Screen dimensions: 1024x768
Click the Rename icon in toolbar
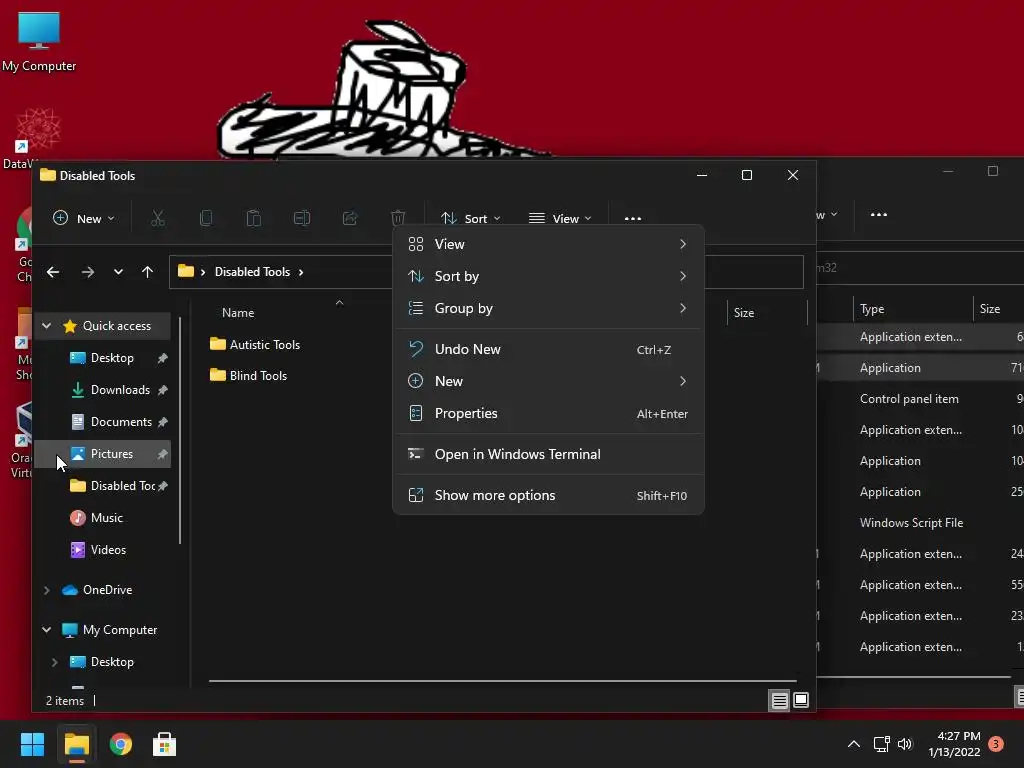click(x=302, y=218)
